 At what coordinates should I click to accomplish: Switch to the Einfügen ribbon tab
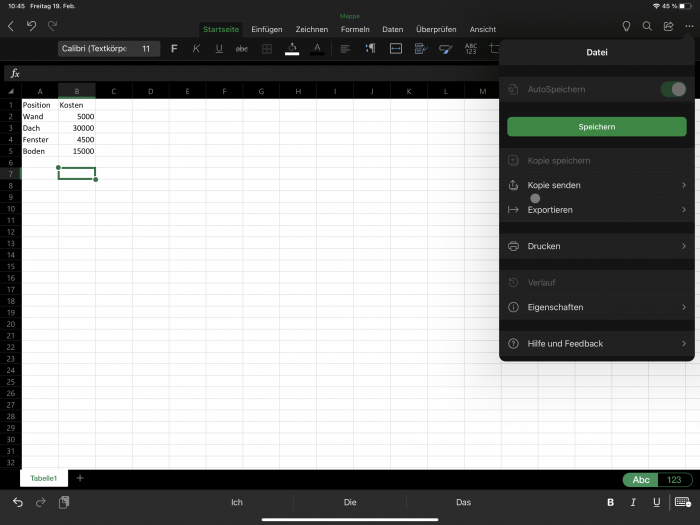(266, 29)
